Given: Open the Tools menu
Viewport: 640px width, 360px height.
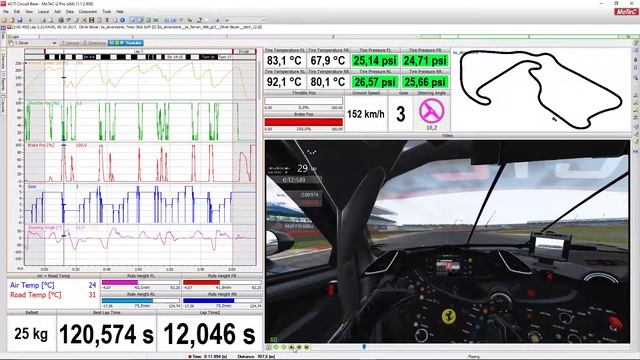Looking at the screenshot, I should click(x=107, y=11).
